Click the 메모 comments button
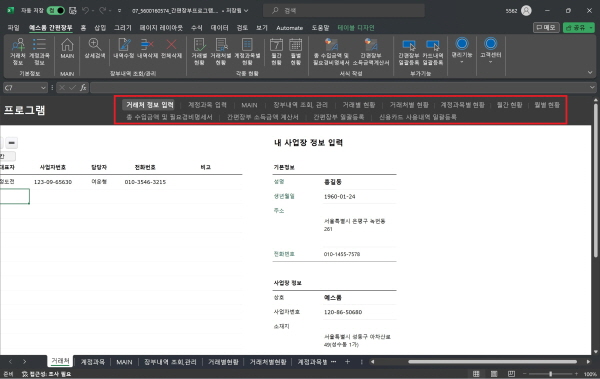Image resolution: width=600 pixels, height=379 pixels. click(546, 28)
